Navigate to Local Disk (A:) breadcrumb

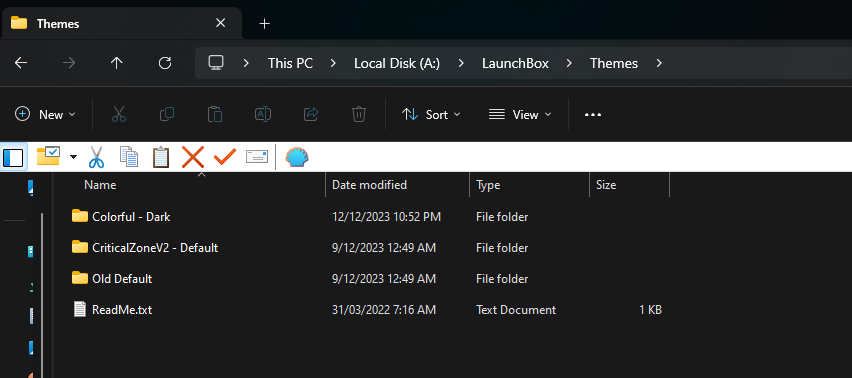click(397, 64)
